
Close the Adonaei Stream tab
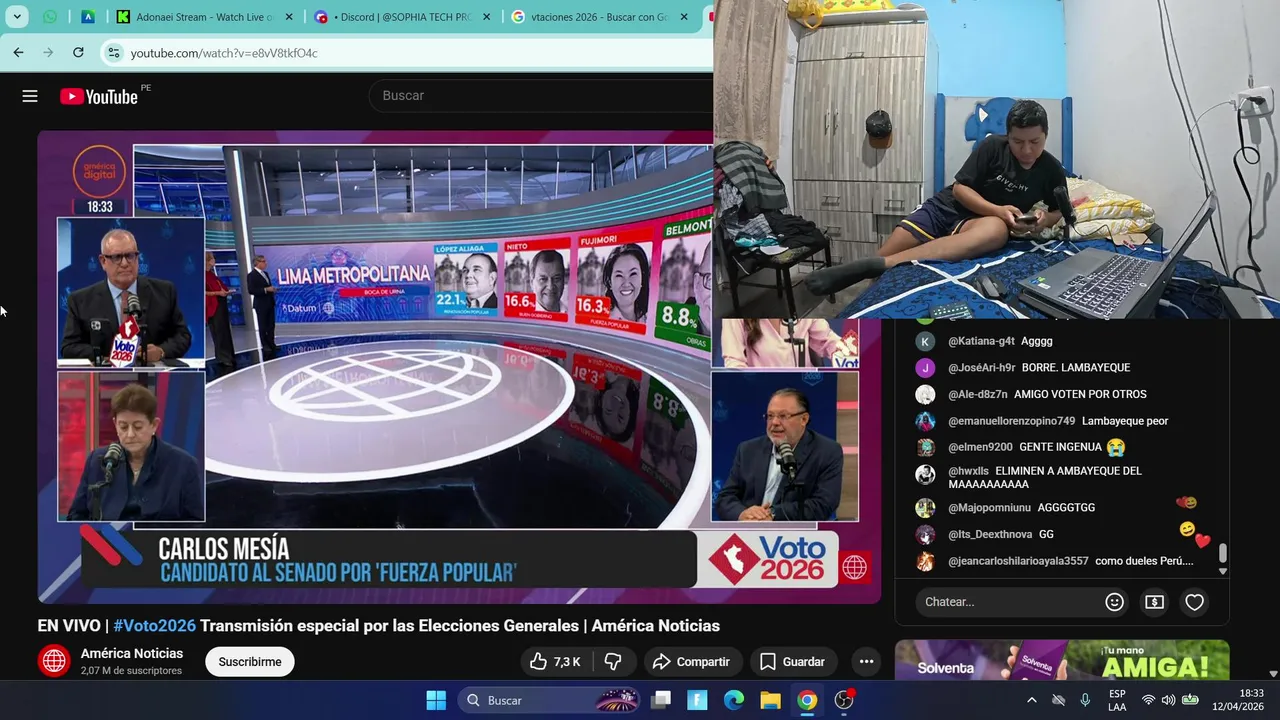point(289,17)
